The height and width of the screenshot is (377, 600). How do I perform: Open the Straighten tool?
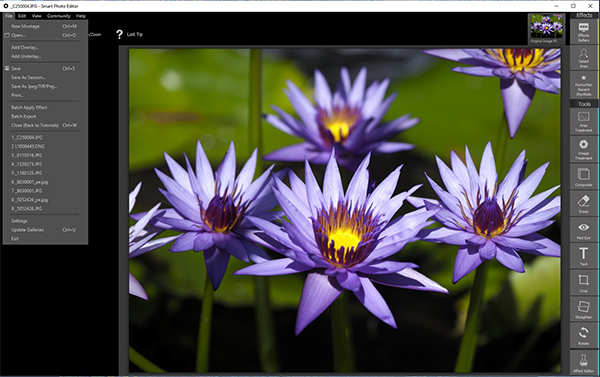point(584,309)
